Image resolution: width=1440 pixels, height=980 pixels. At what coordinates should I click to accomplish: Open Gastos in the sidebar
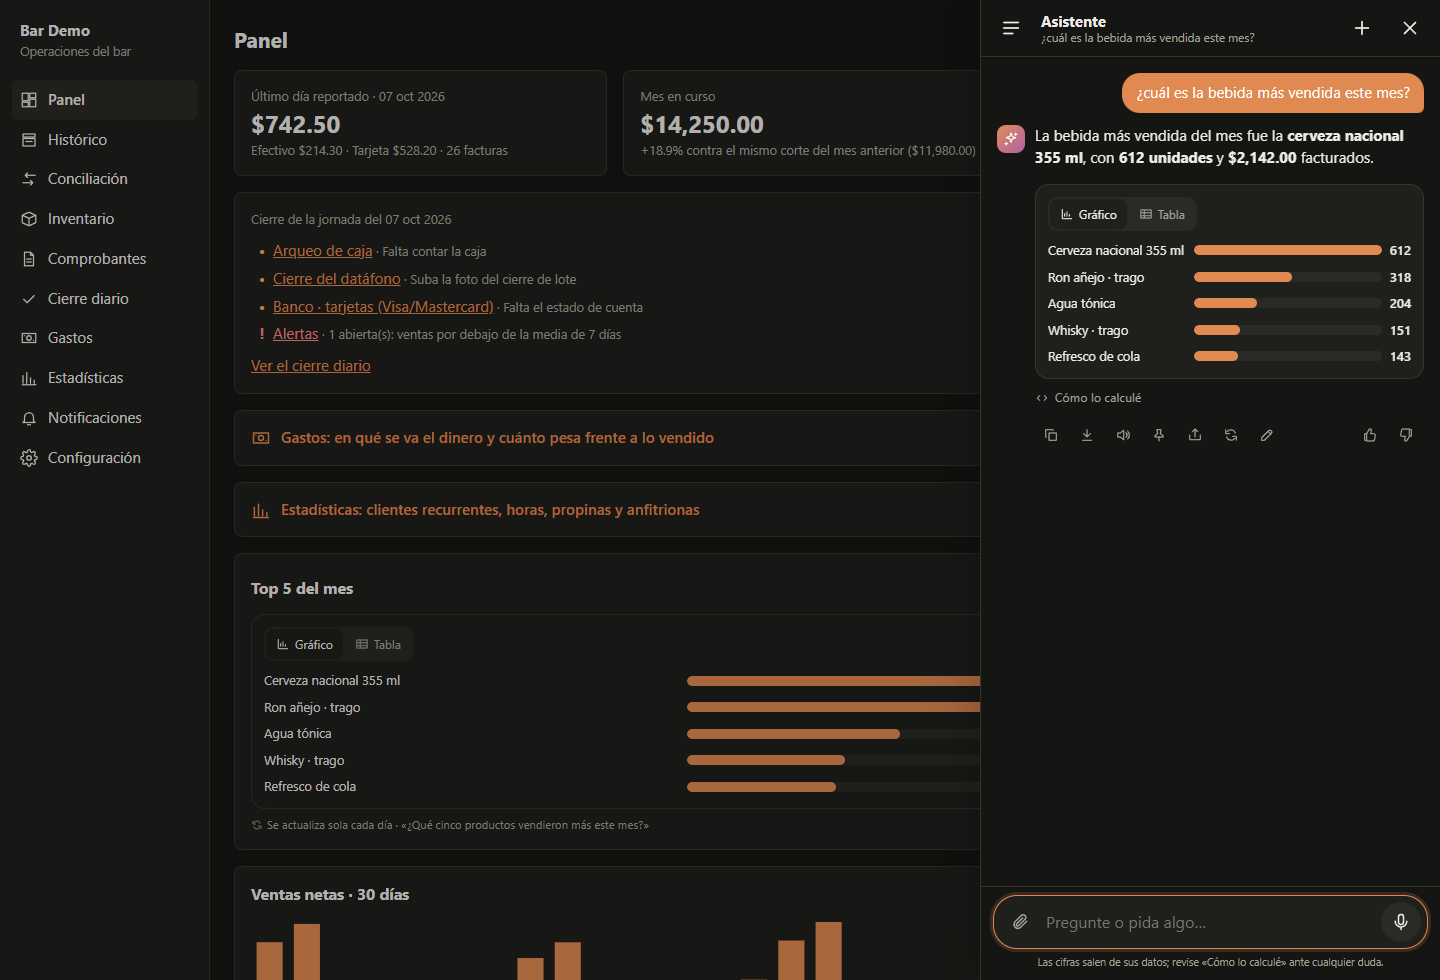coord(104,338)
